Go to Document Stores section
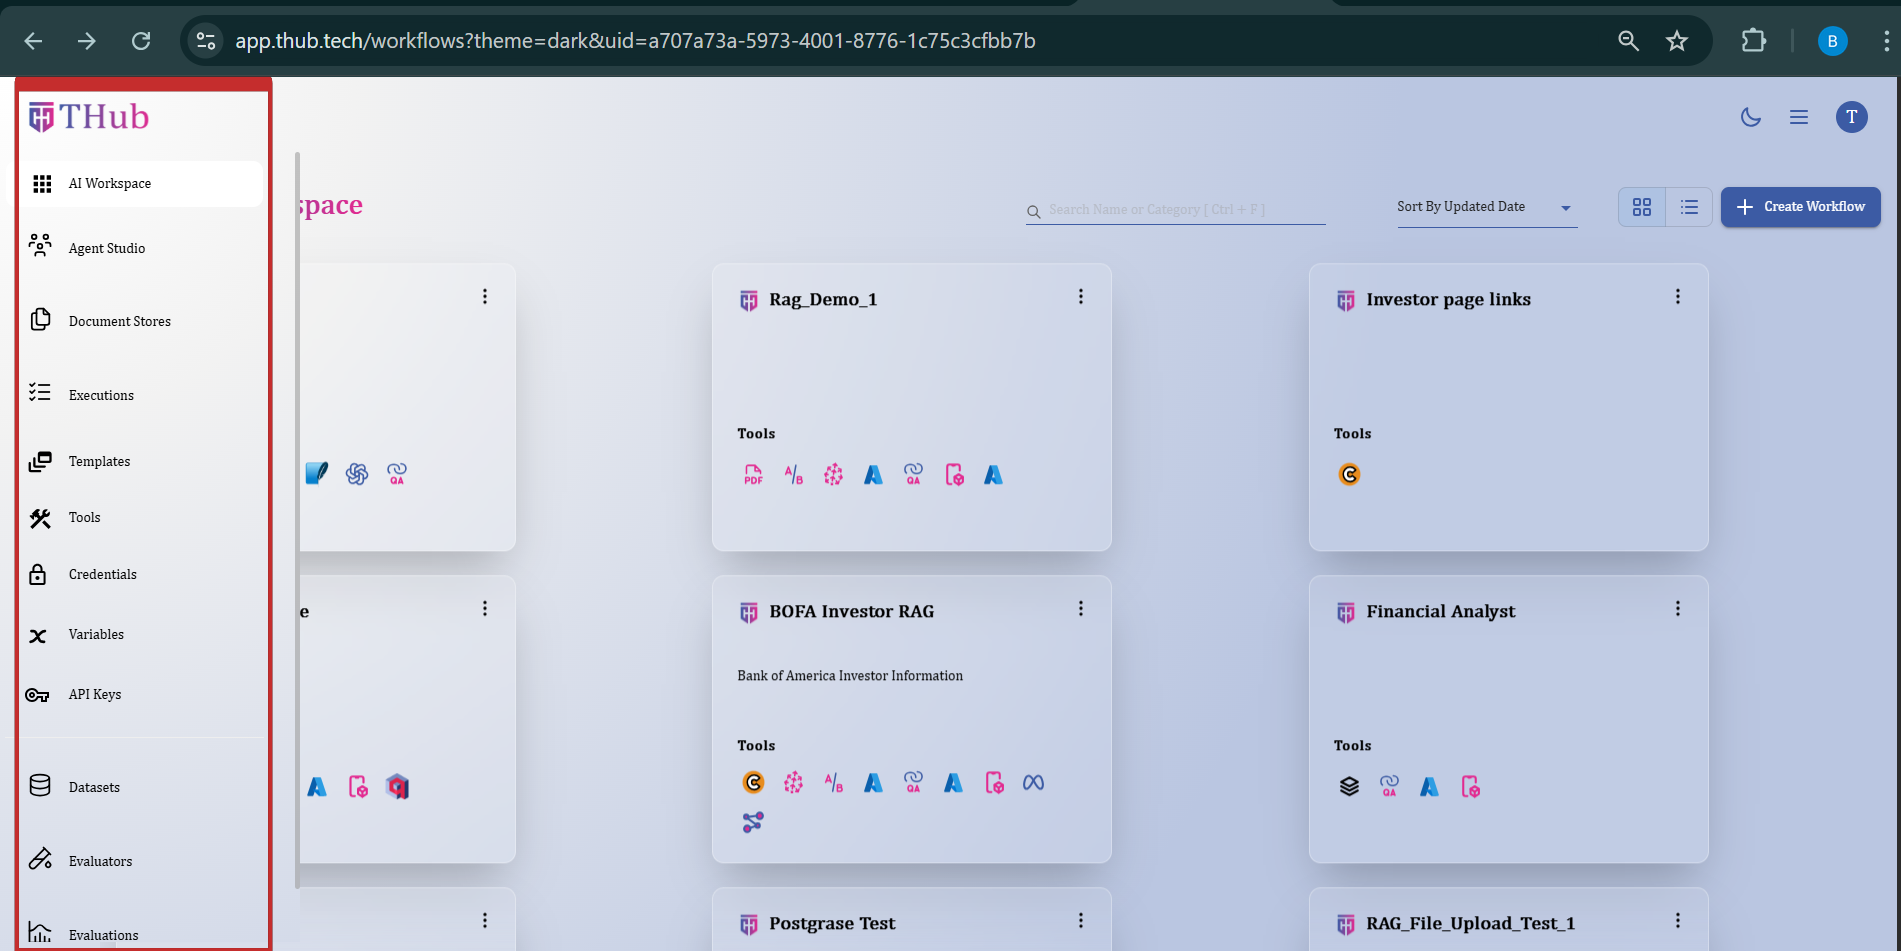1901x951 pixels. [x=119, y=321]
